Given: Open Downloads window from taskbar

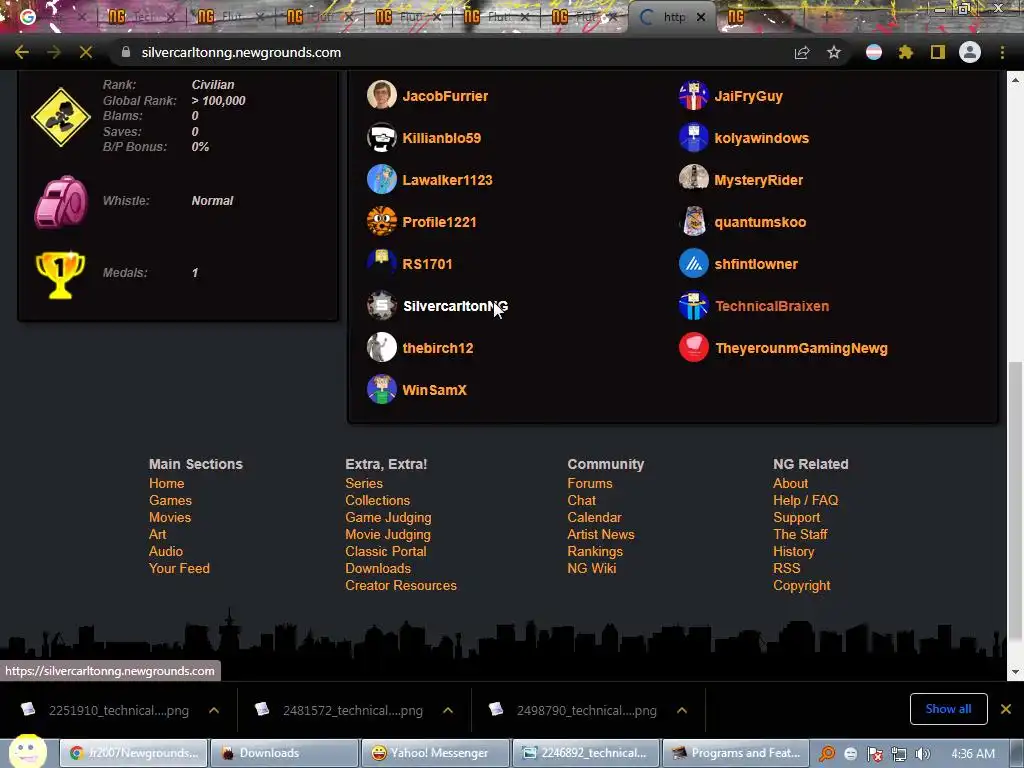Looking at the screenshot, I should pos(285,753).
